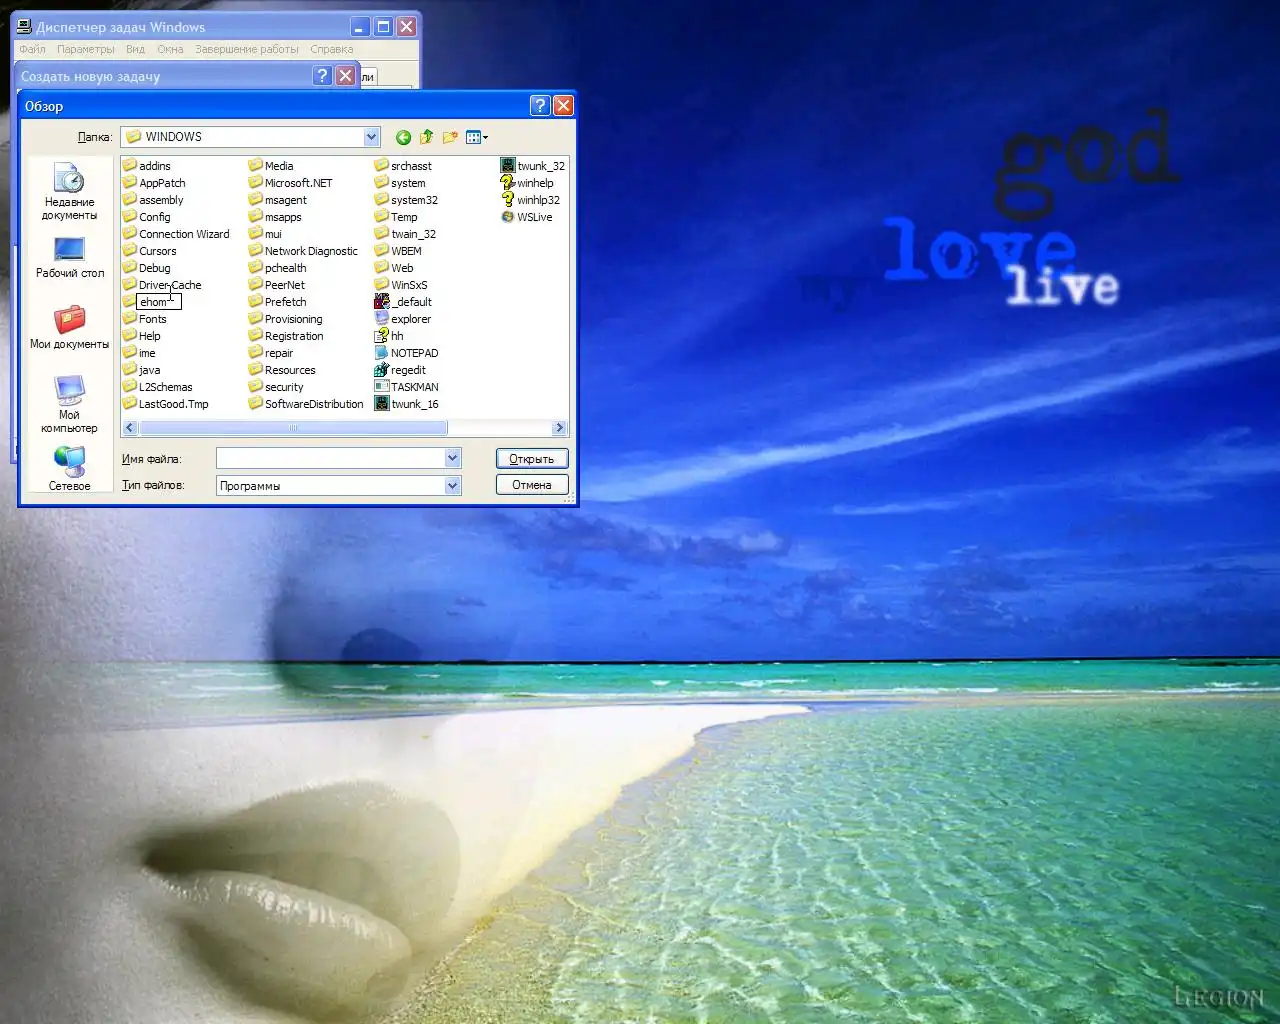This screenshot has height=1024, width=1280.
Task: Open My Computer in places bar
Action: pos(69,404)
